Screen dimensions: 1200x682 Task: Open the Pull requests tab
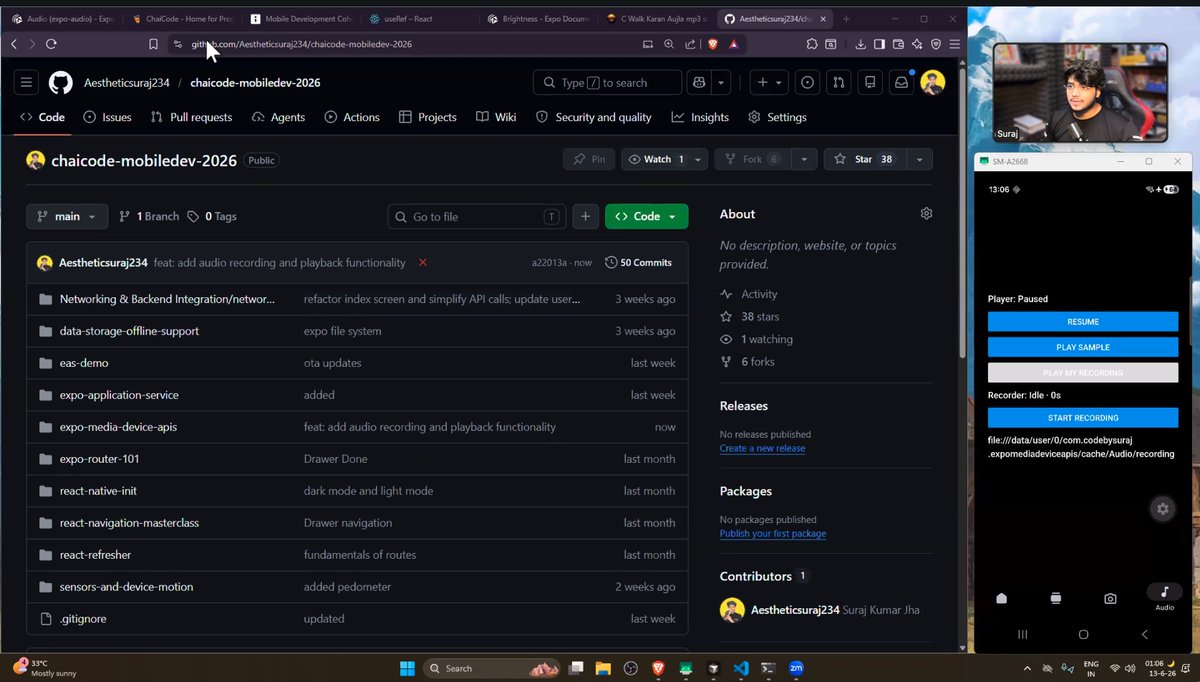191,117
